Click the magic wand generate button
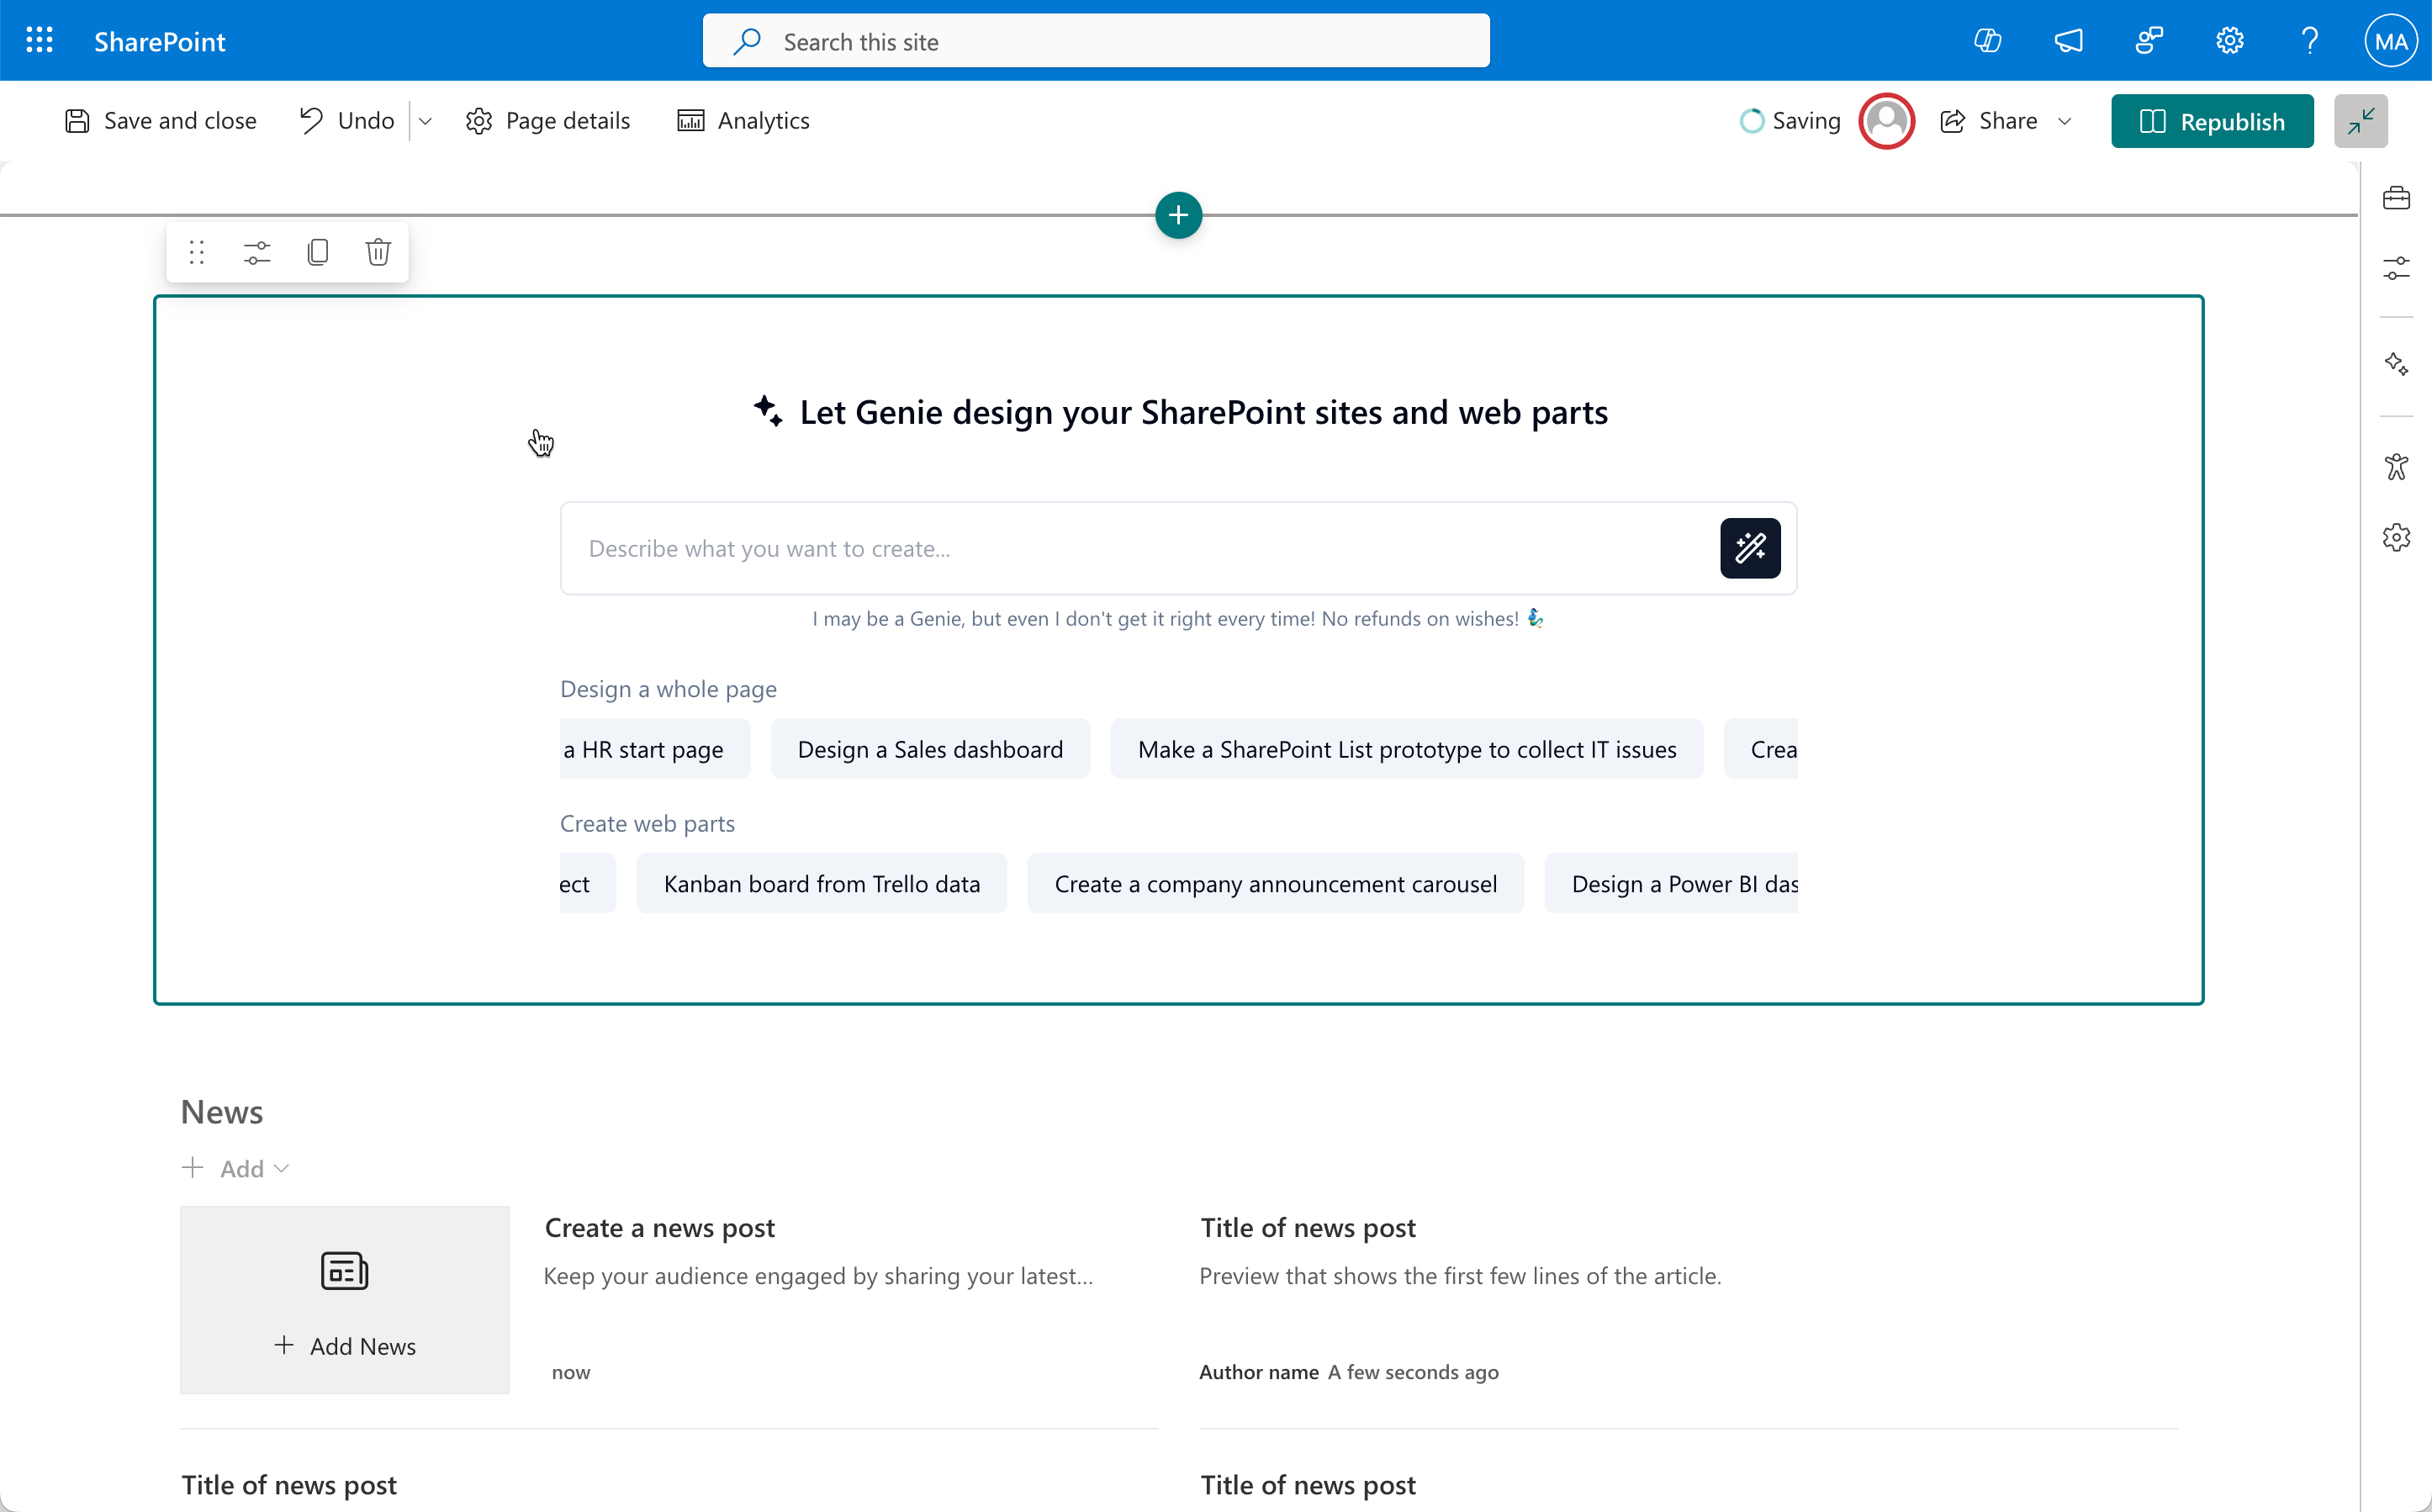The height and width of the screenshot is (1512, 2432). coord(1750,548)
